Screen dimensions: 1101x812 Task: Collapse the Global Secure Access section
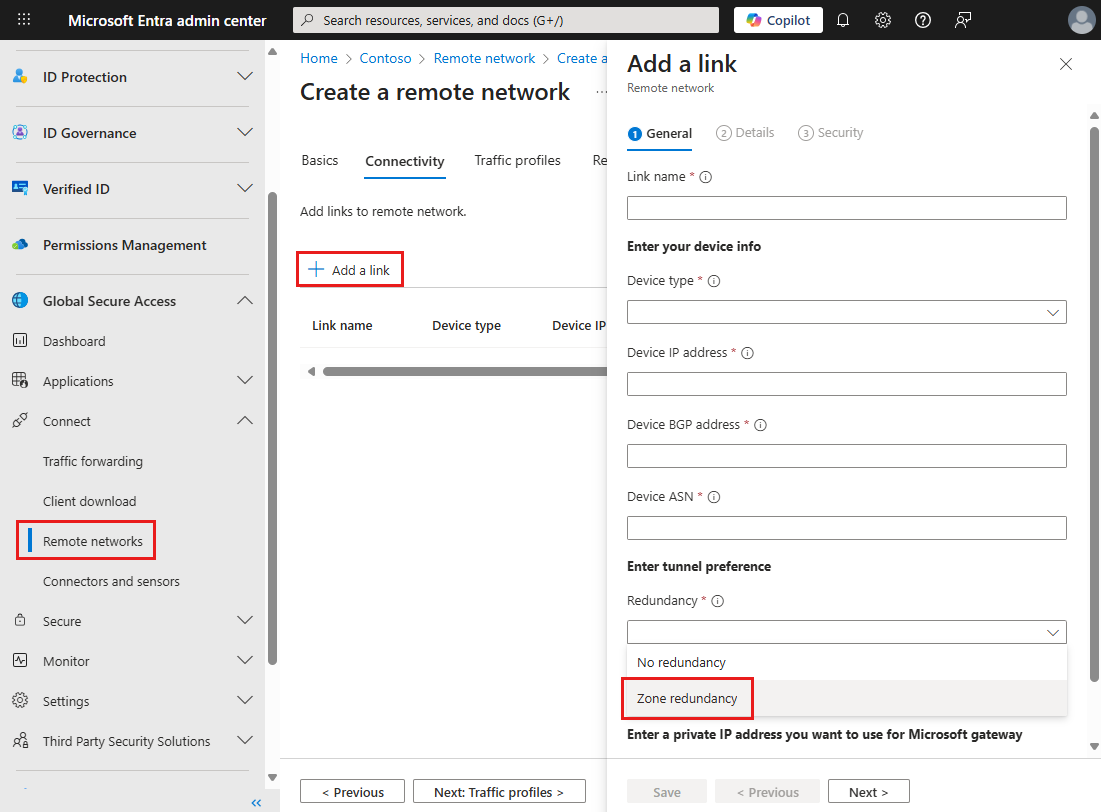click(x=244, y=301)
